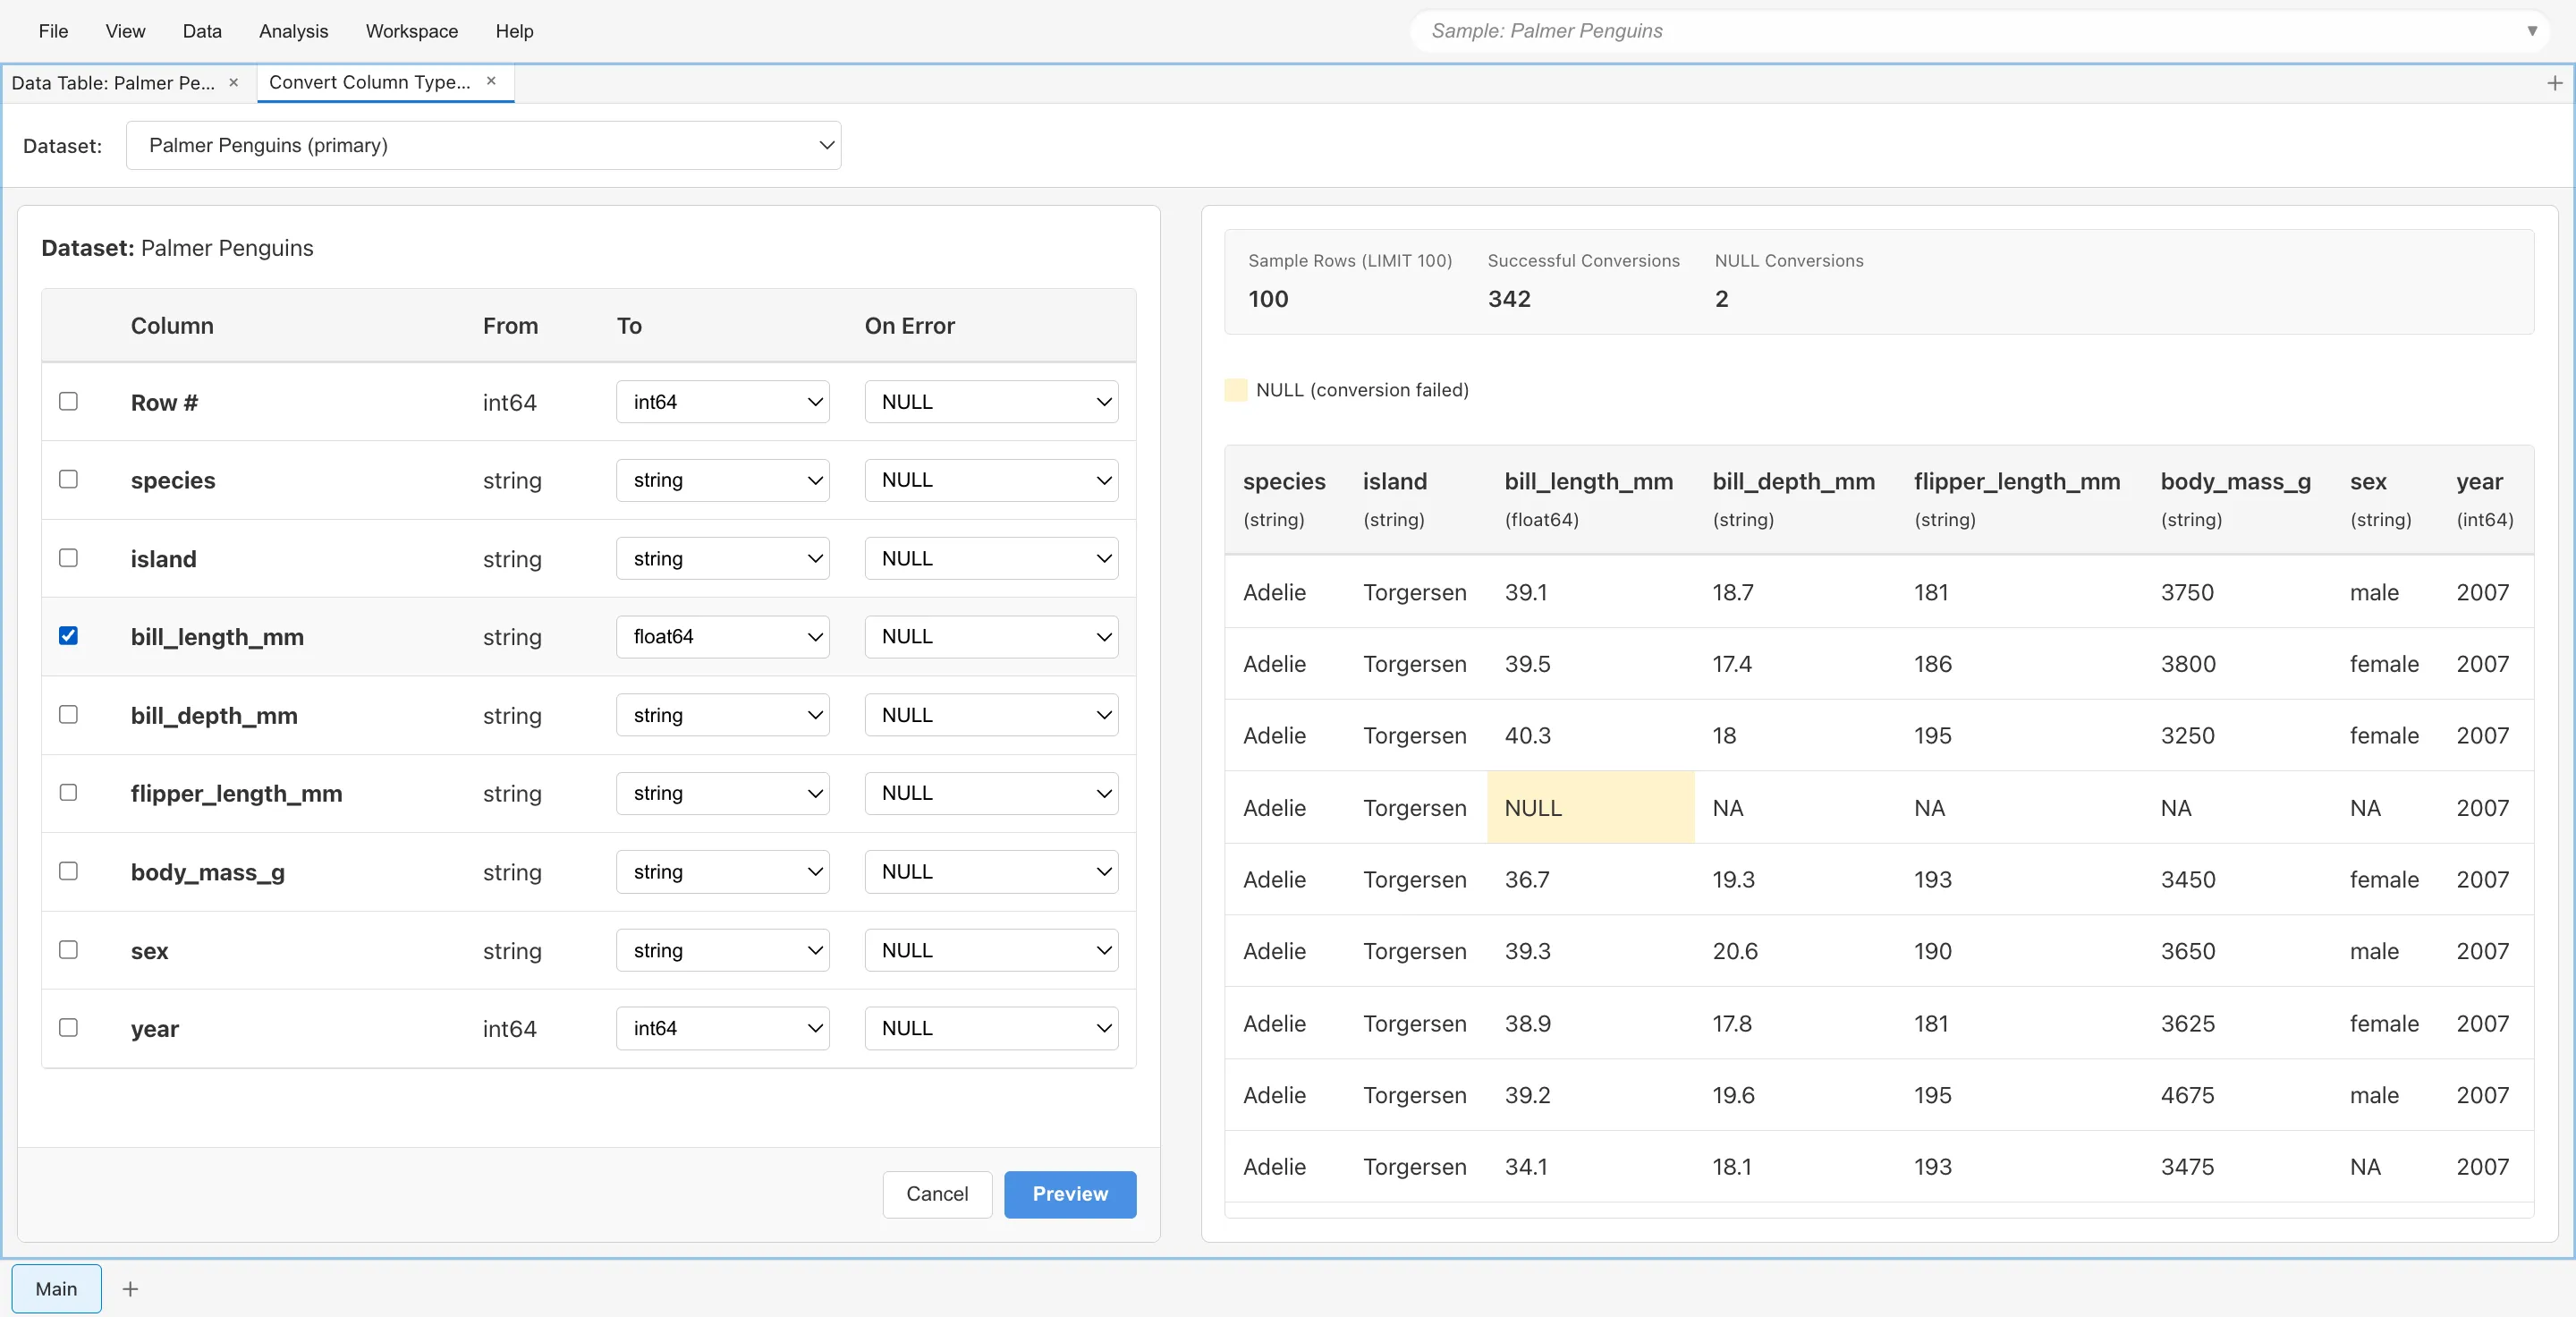Open the sample dataset selector dropdown
Screen dimensions: 2576x1317
[1985, 30]
